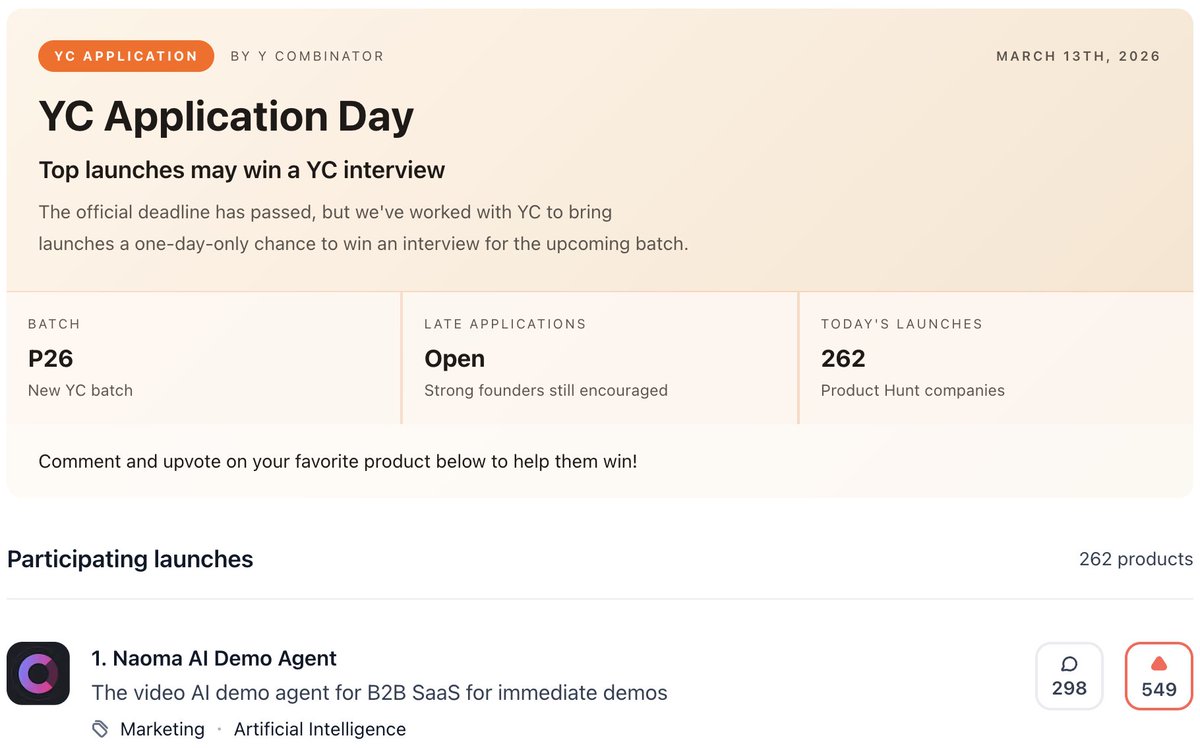The height and width of the screenshot is (748, 1200).
Task: Click the TODAY'S LAUNCHES label
Action: [902, 324]
